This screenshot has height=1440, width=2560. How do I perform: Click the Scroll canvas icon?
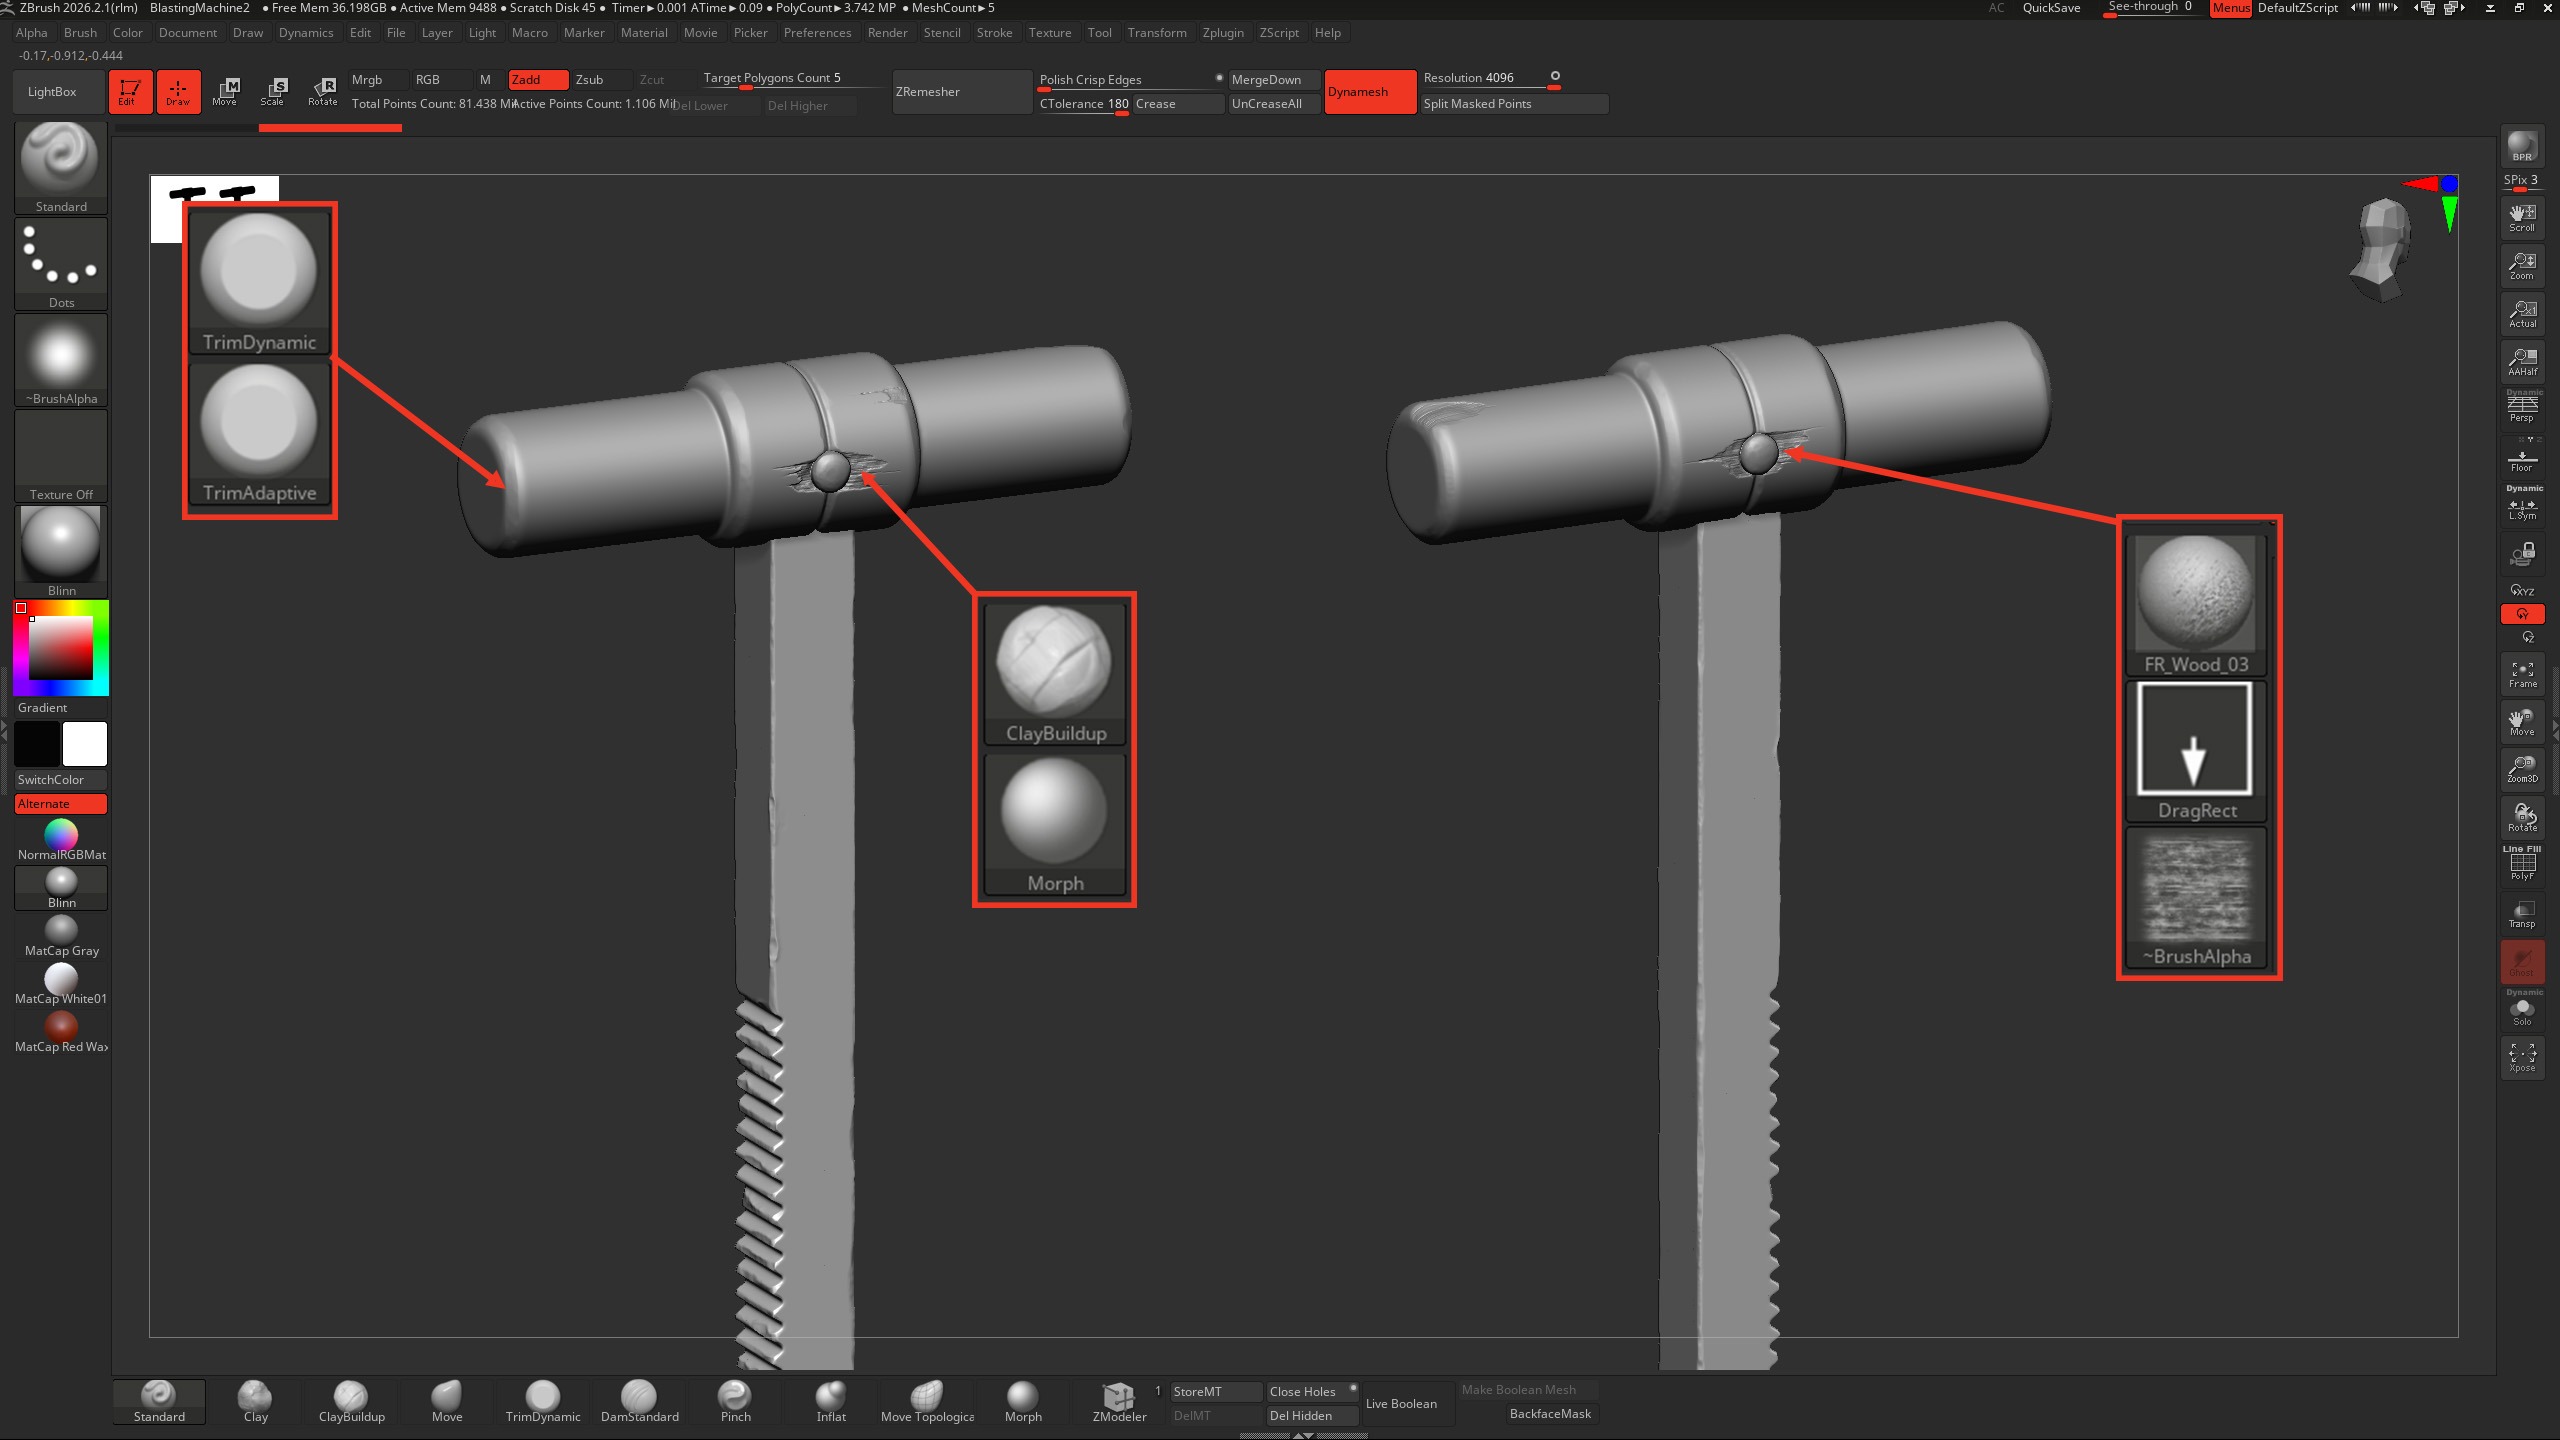(2522, 217)
